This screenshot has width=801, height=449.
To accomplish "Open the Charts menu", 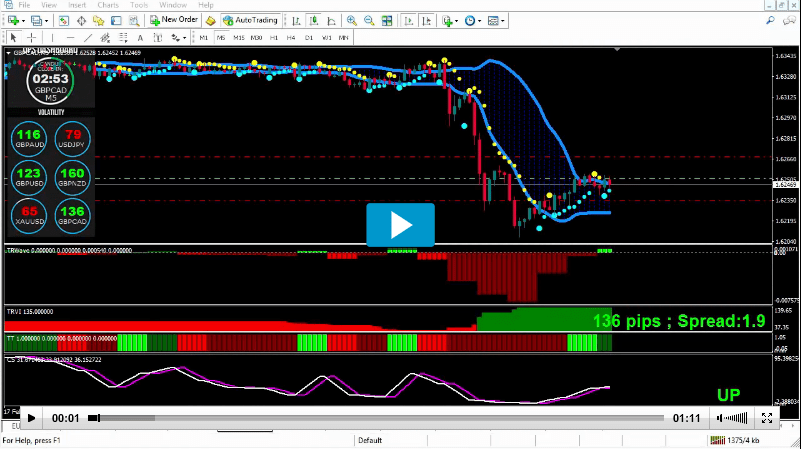I will tap(108, 5).
